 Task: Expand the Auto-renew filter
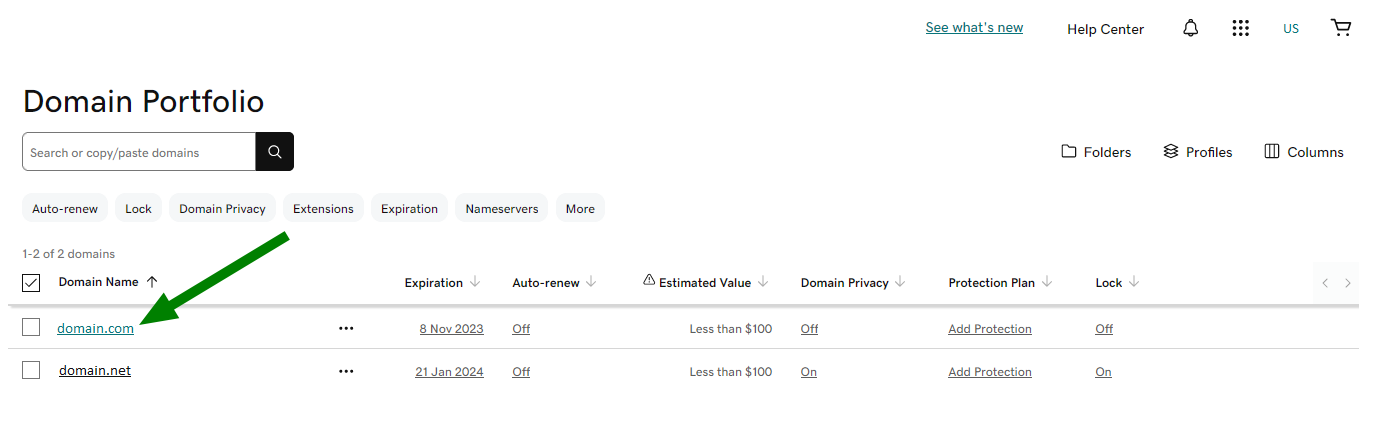[x=65, y=209]
